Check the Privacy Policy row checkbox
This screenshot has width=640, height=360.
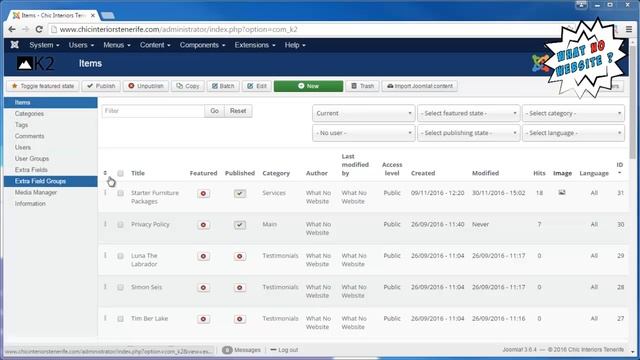[x=120, y=224]
